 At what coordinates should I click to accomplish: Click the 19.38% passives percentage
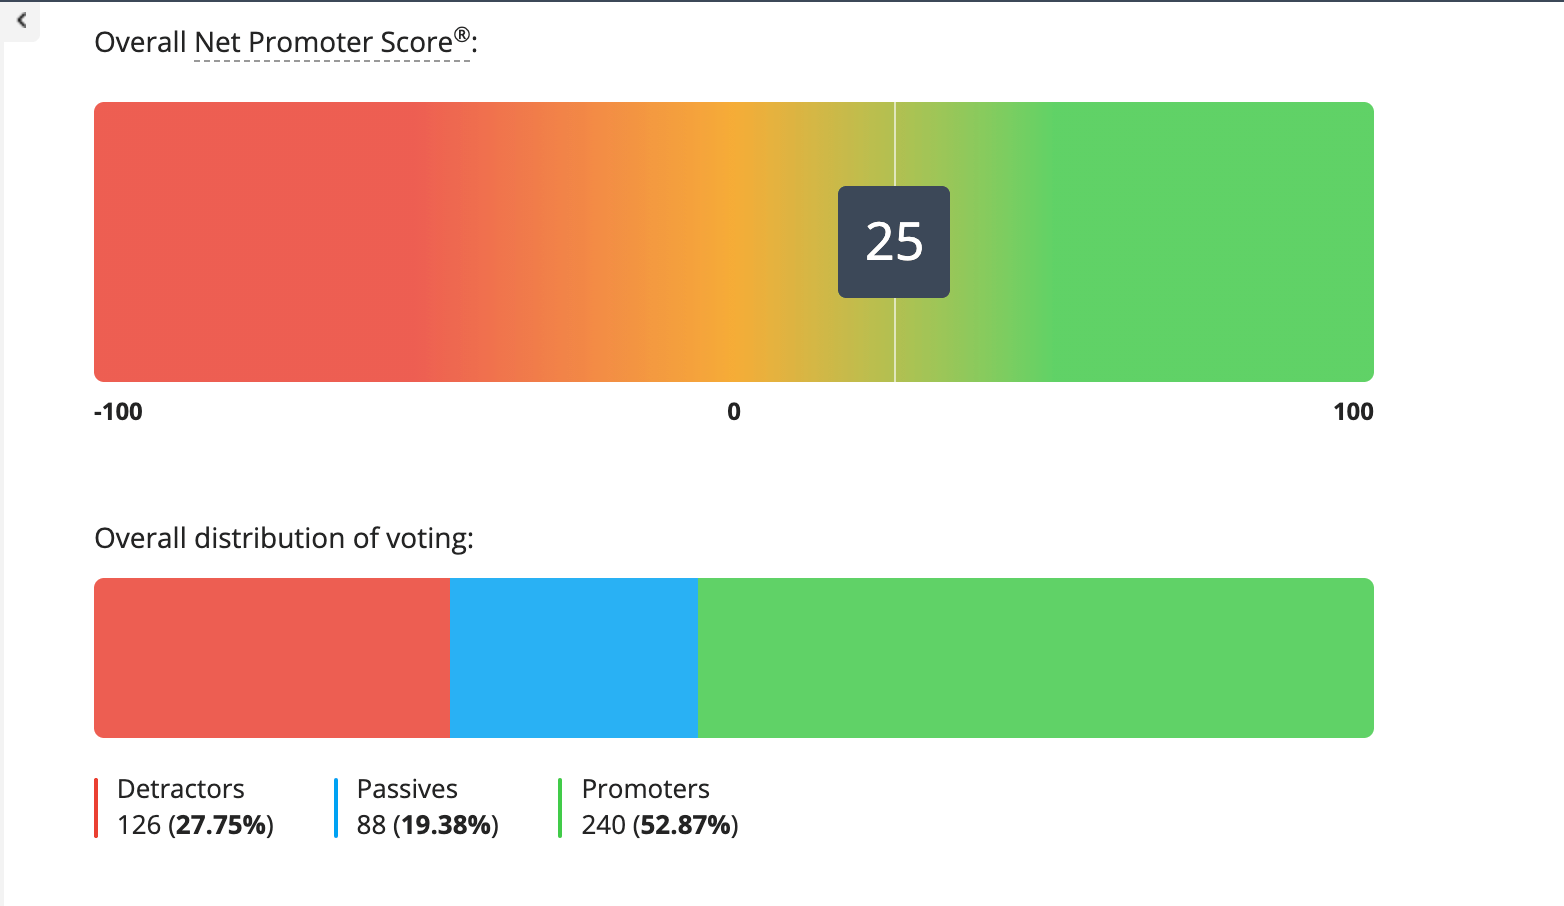[446, 825]
